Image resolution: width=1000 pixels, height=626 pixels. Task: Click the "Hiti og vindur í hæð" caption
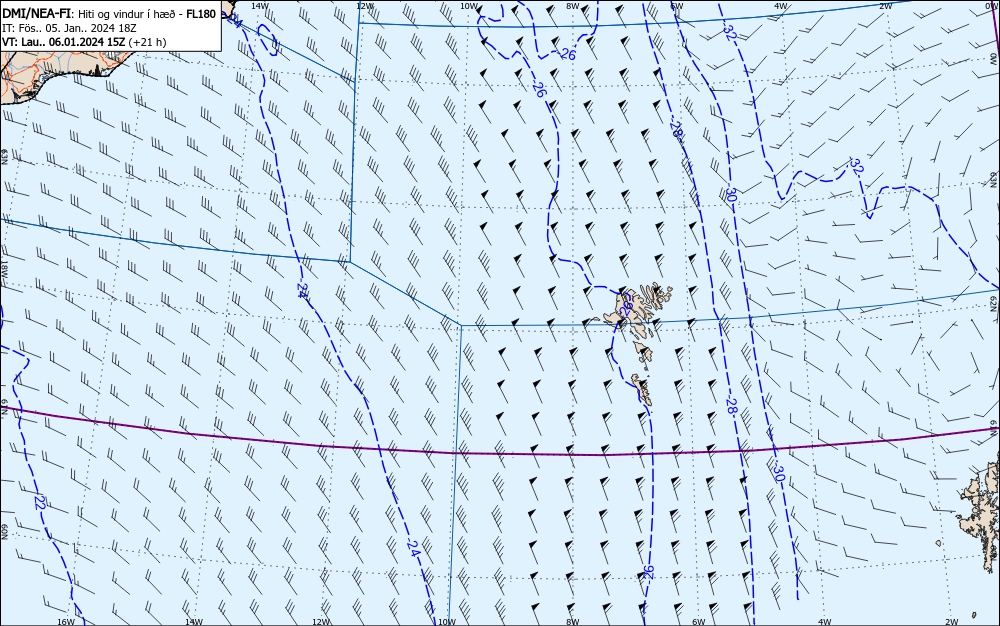126,14
